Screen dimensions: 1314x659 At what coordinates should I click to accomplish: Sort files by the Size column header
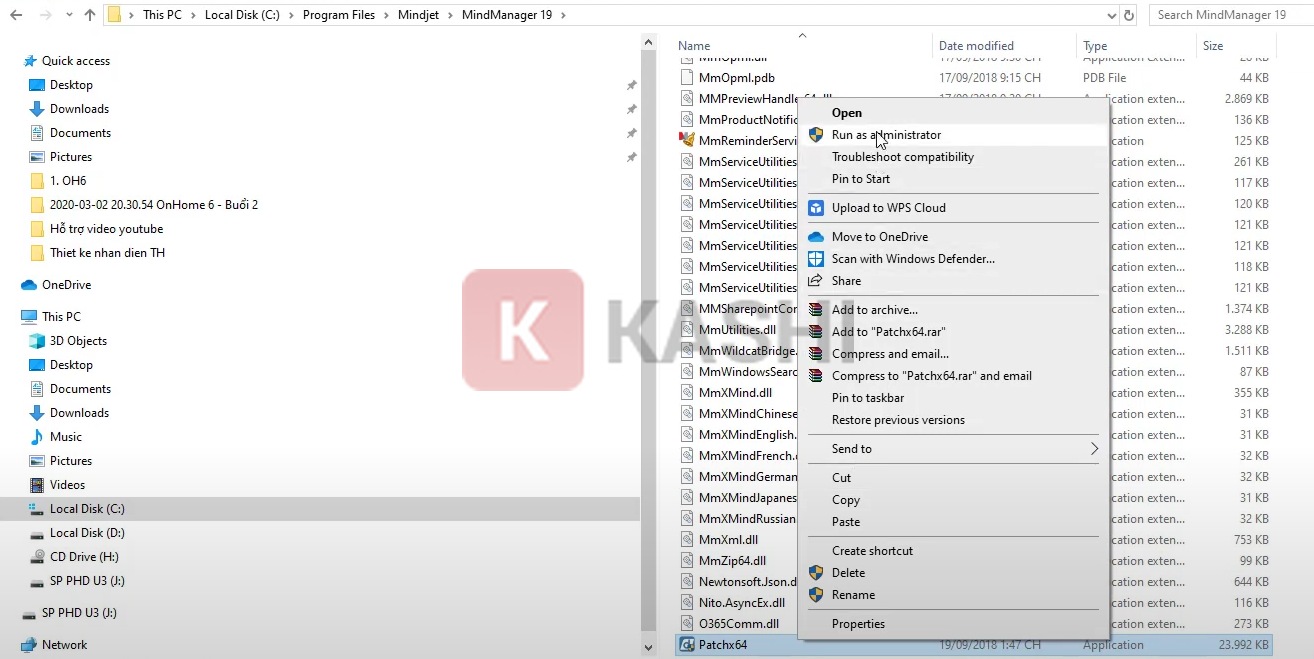click(1211, 45)
